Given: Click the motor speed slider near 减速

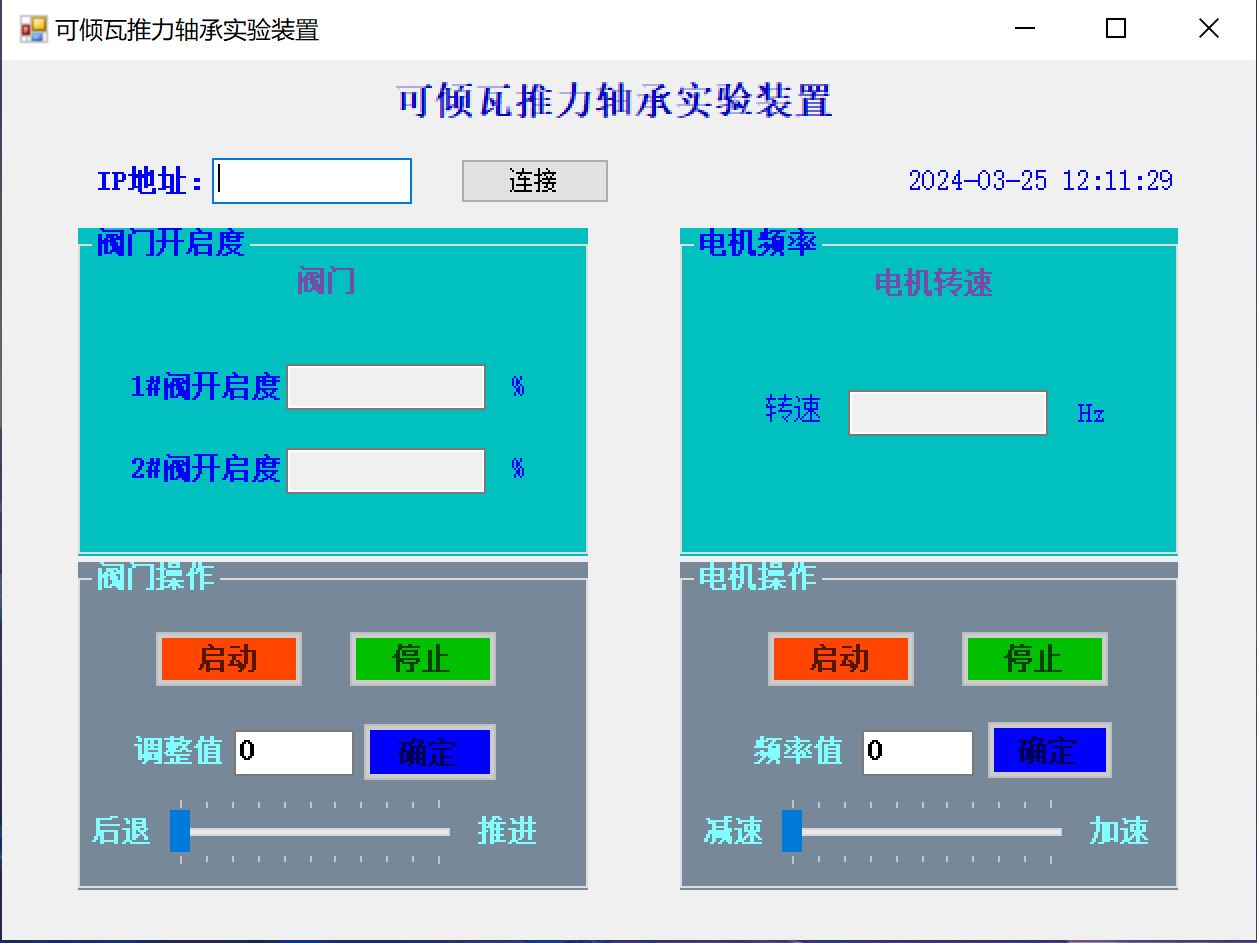Looking at the screenshot, I should [x=793, y=831].
